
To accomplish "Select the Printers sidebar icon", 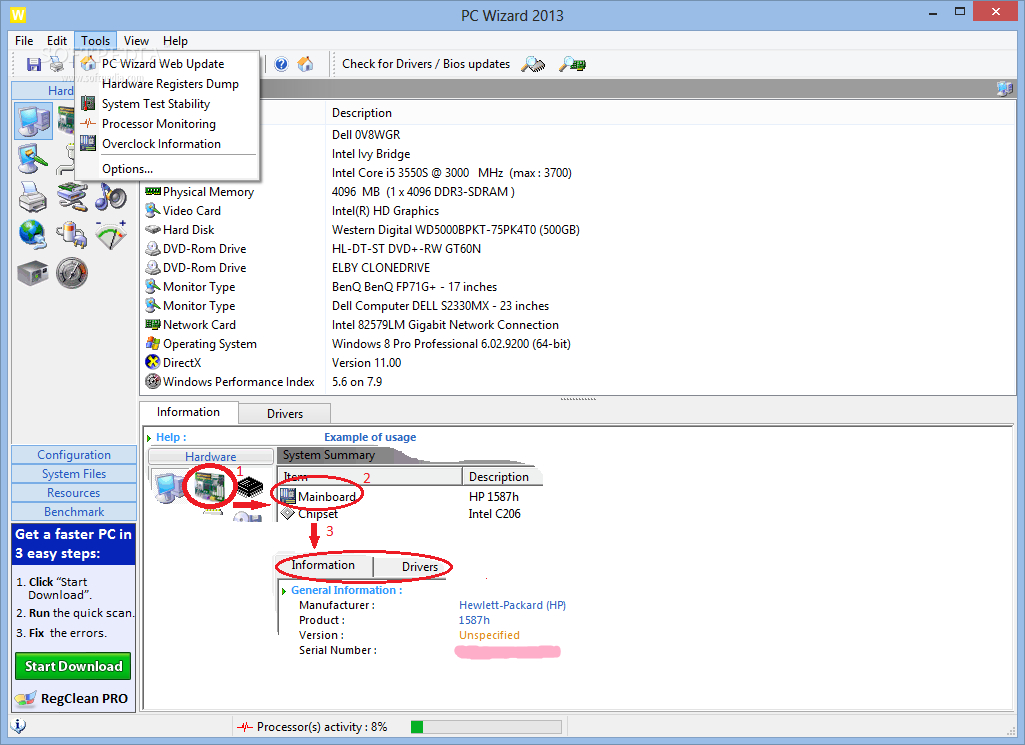I will pyautogui.click(x=33, y=197).
